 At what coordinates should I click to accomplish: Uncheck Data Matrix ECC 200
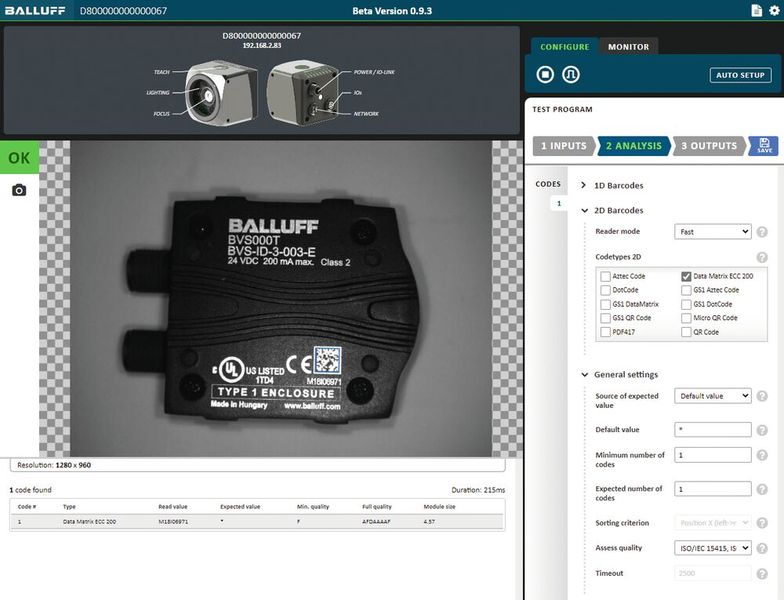click(x=686, y=276)
